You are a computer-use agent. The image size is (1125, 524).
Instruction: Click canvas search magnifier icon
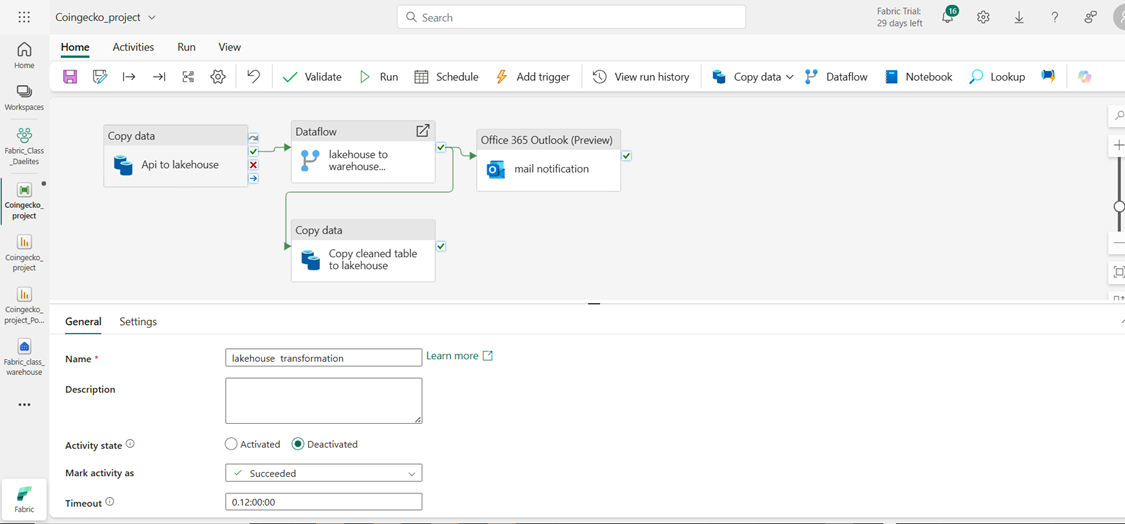pos(1119,115)
